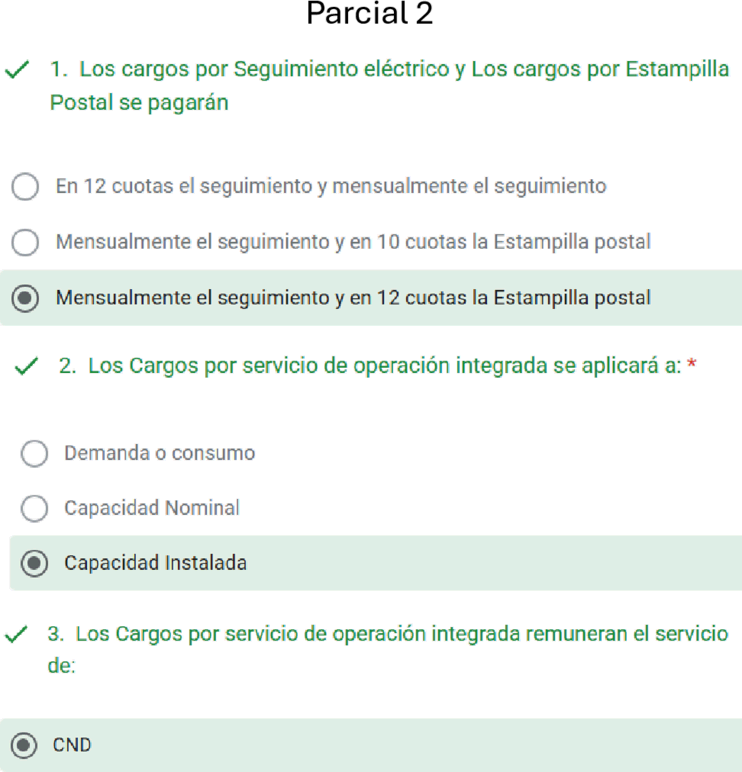Pick the 'Demanda o consumo' radio button
The image size is (742, 772).
34,453
